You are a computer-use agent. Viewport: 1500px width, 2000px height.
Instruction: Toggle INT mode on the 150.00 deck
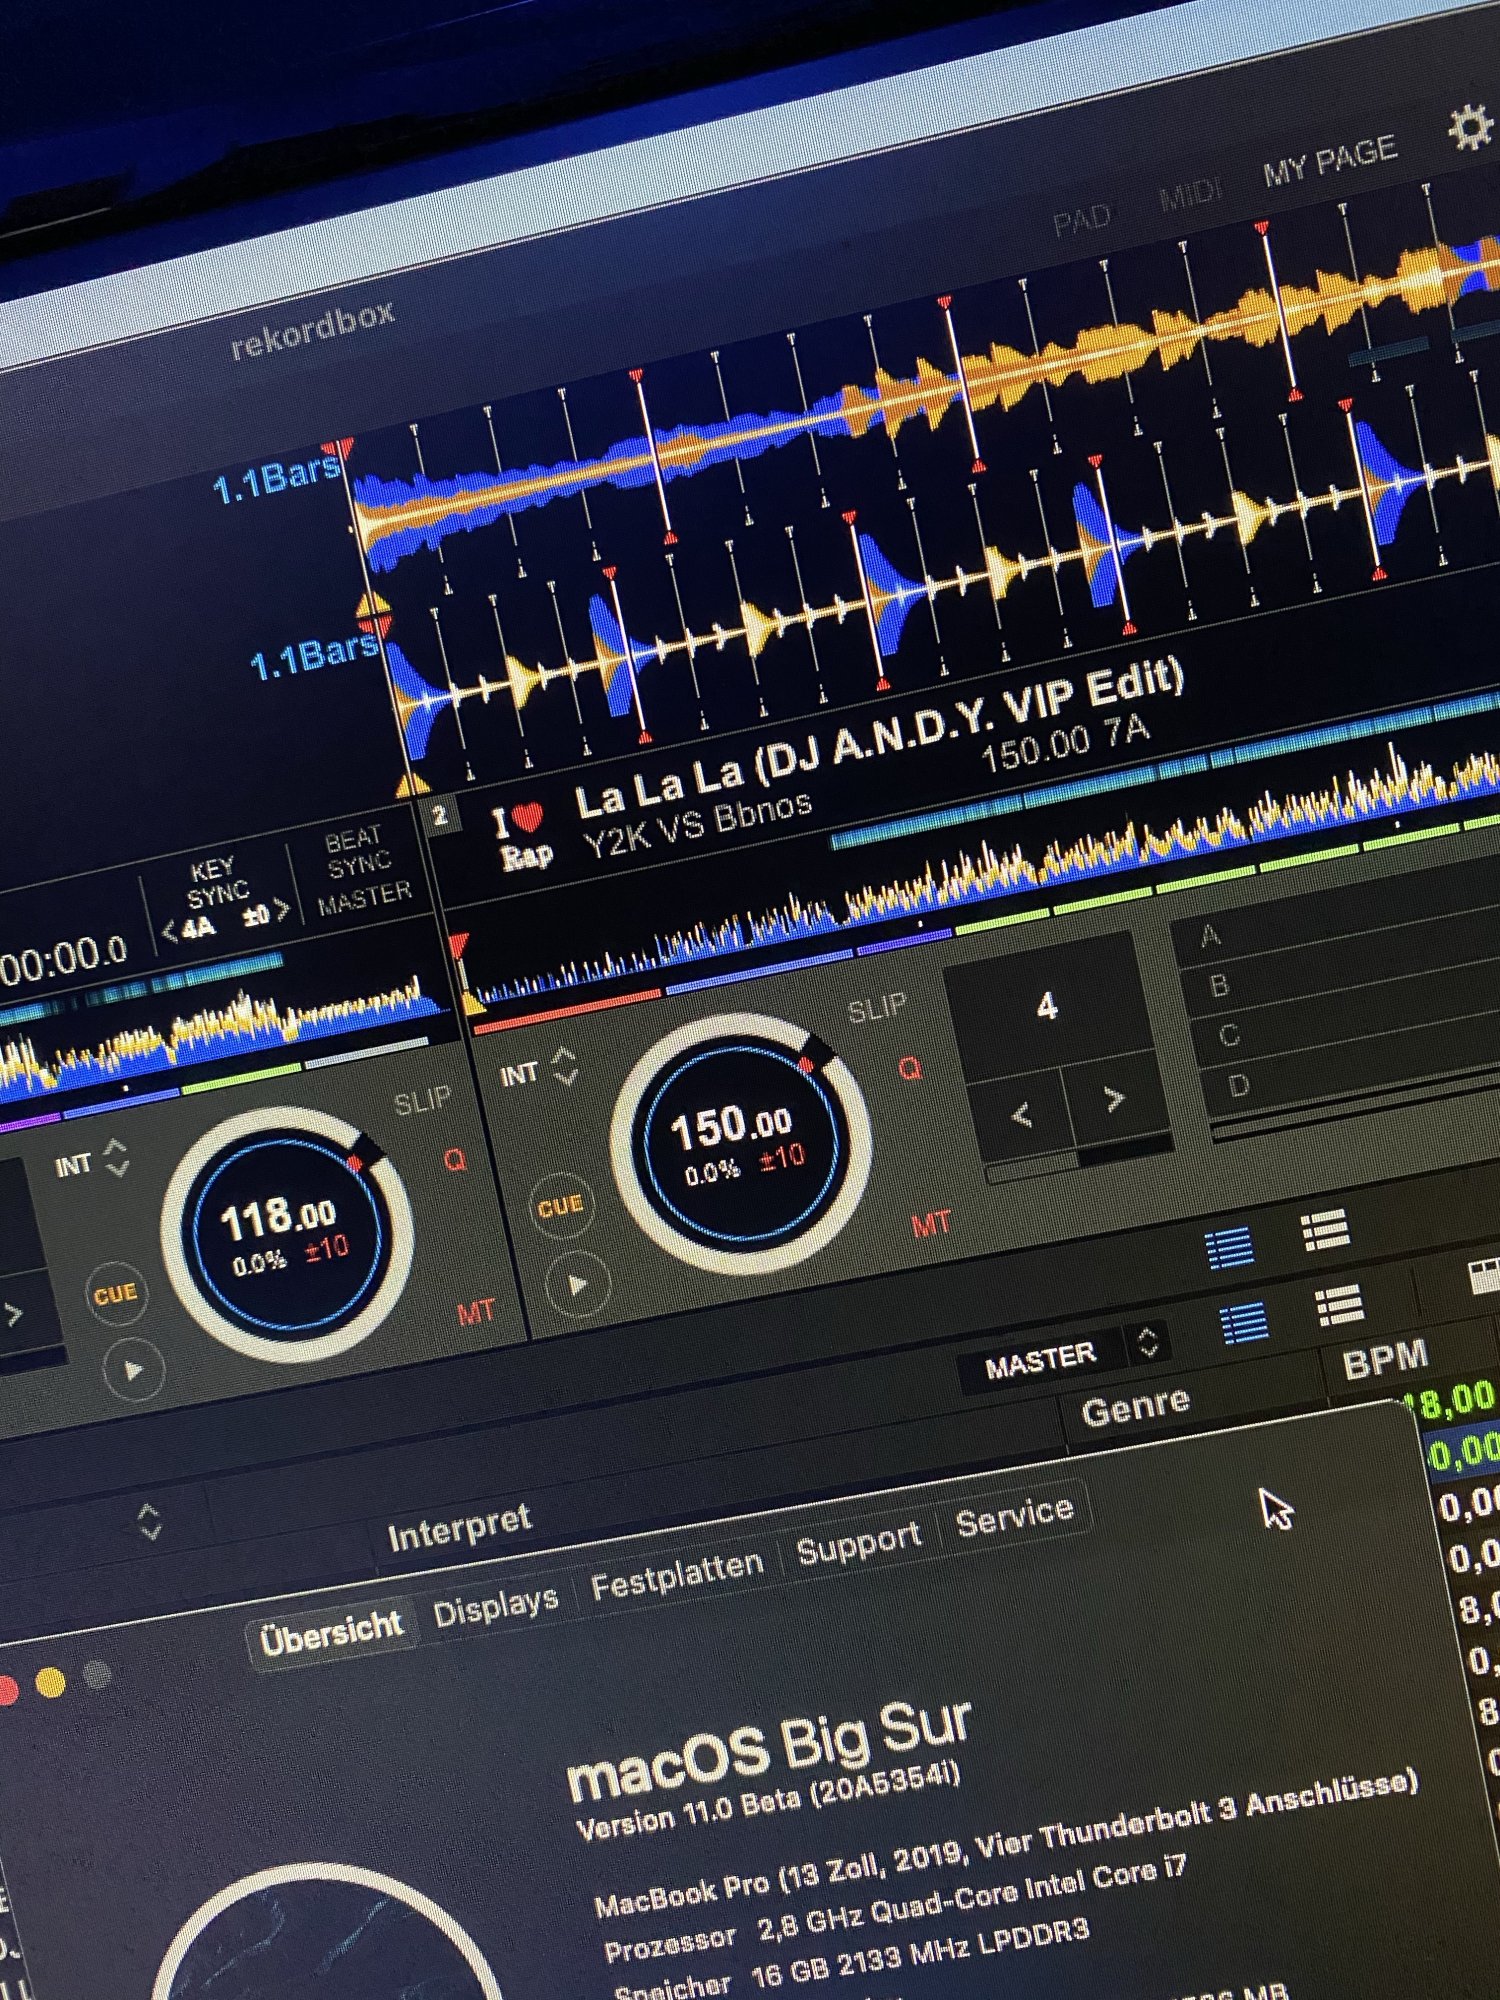(x=519, y=1075)
